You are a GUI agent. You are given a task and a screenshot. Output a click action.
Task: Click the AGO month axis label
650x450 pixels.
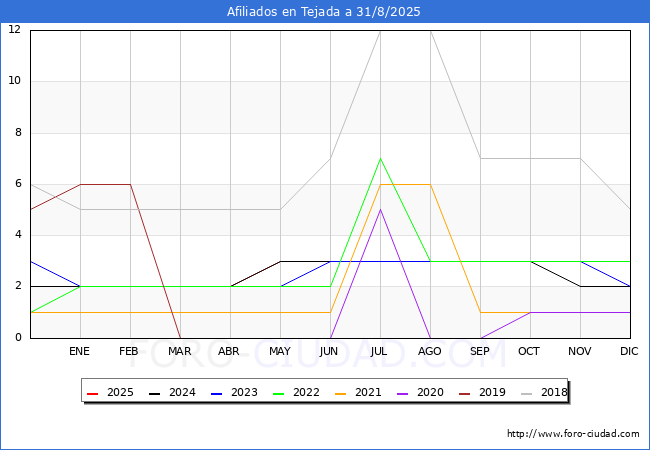(x=429, y=351)
